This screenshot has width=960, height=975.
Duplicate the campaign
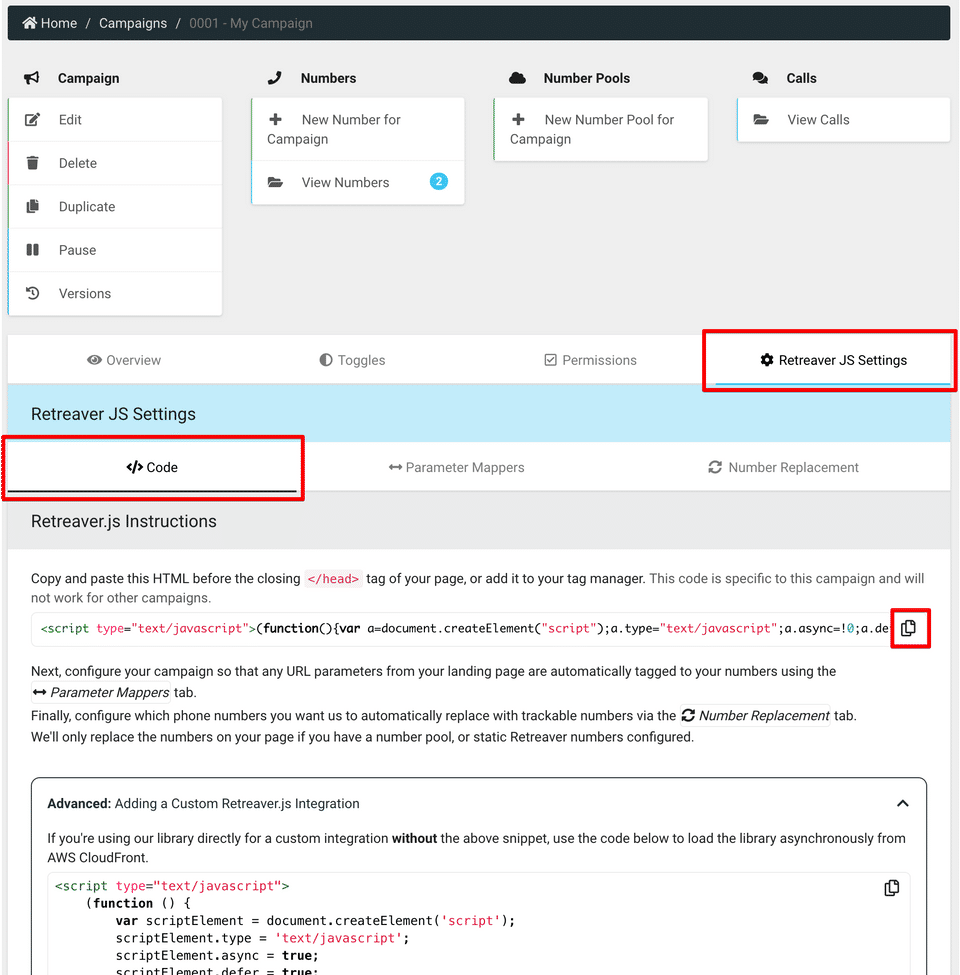click(115, 206)
